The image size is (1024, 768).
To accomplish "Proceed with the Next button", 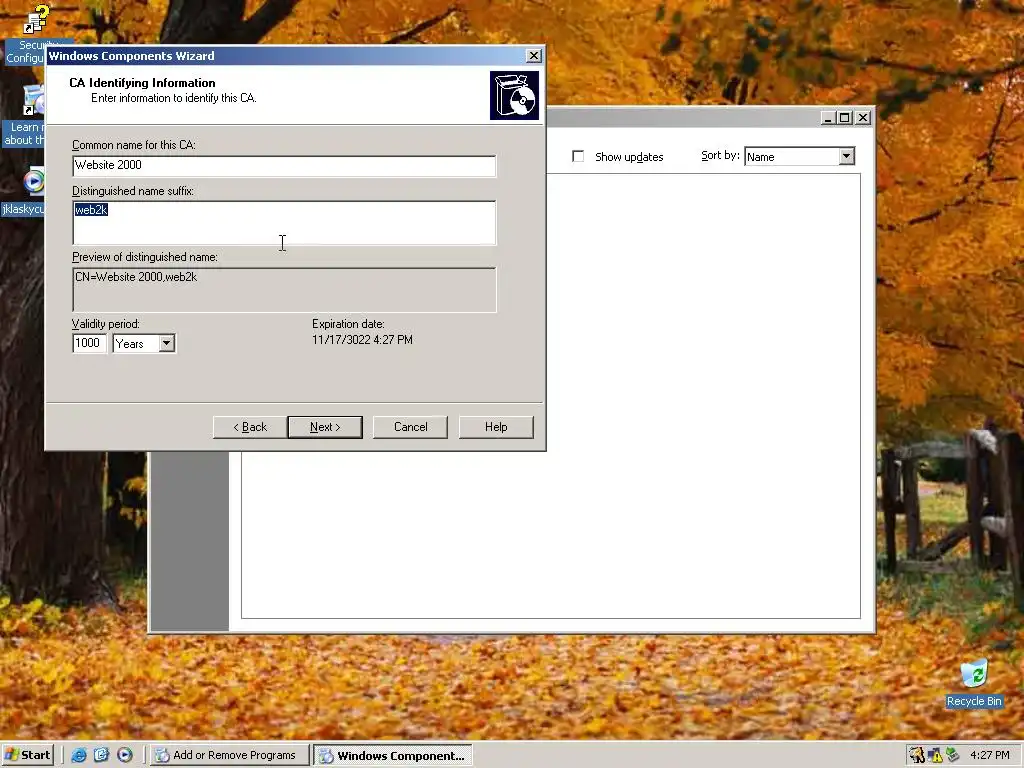I will [x=325, y=427].
